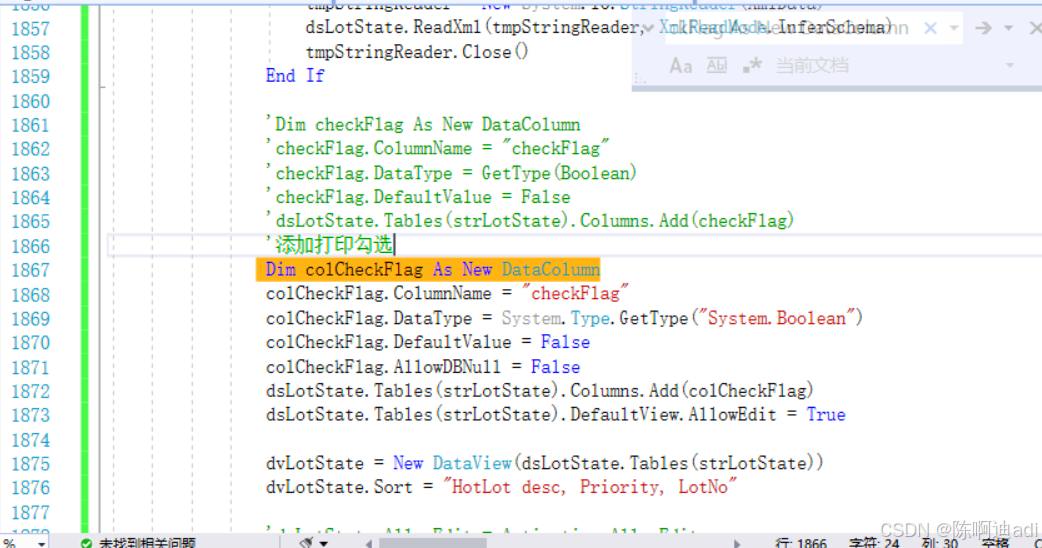The width and height of the screenshot is (1042, 548).
Task: Grab the find widget resize grip dots
Action: coord(640,79)
